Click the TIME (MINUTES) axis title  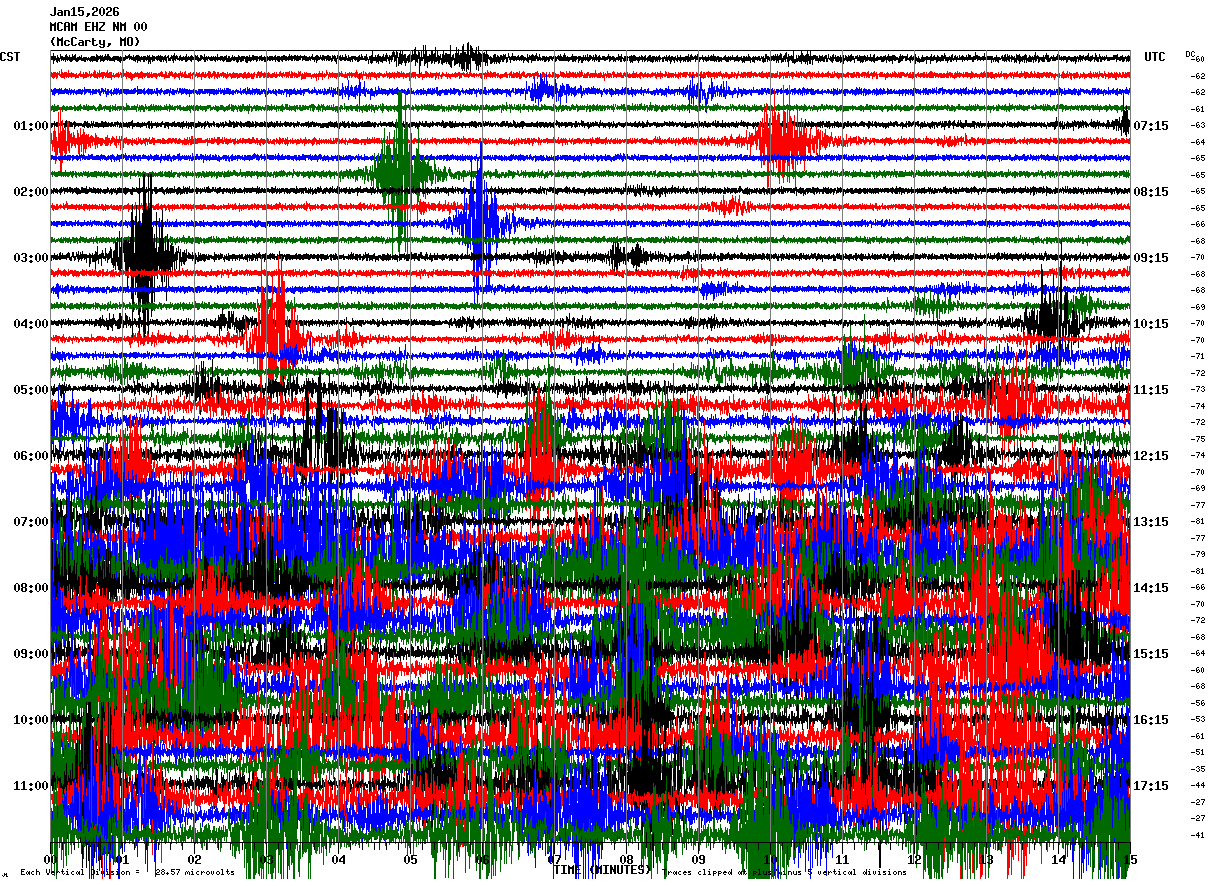[602, 871]
